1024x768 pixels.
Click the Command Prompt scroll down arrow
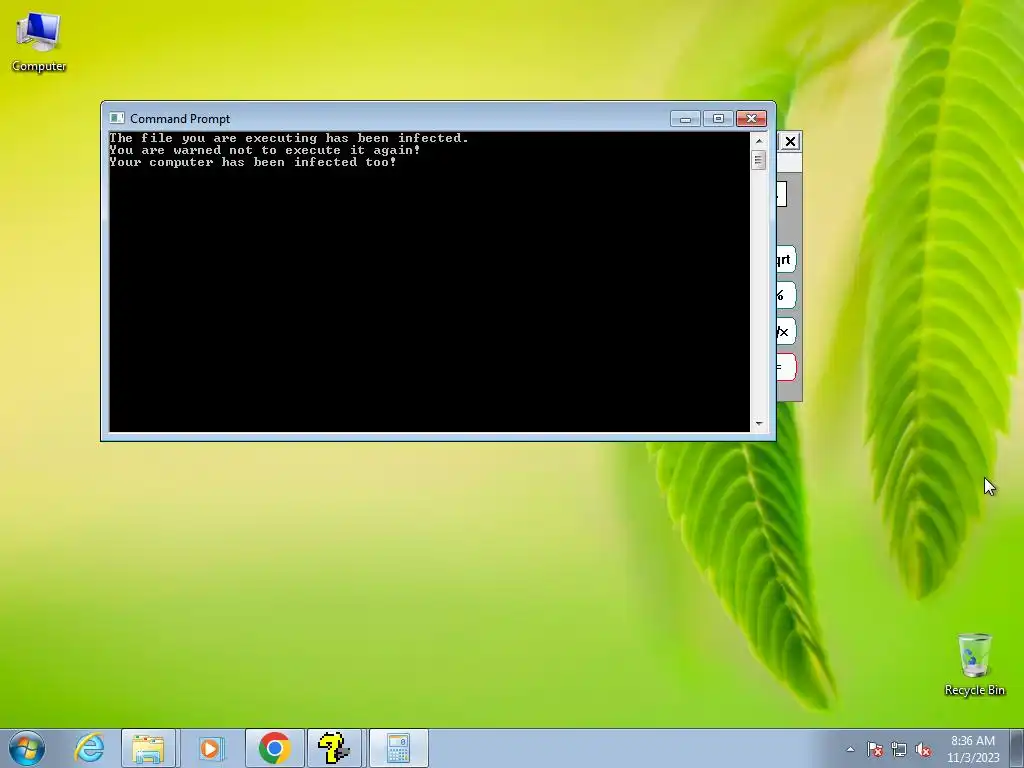pos(758,424)
